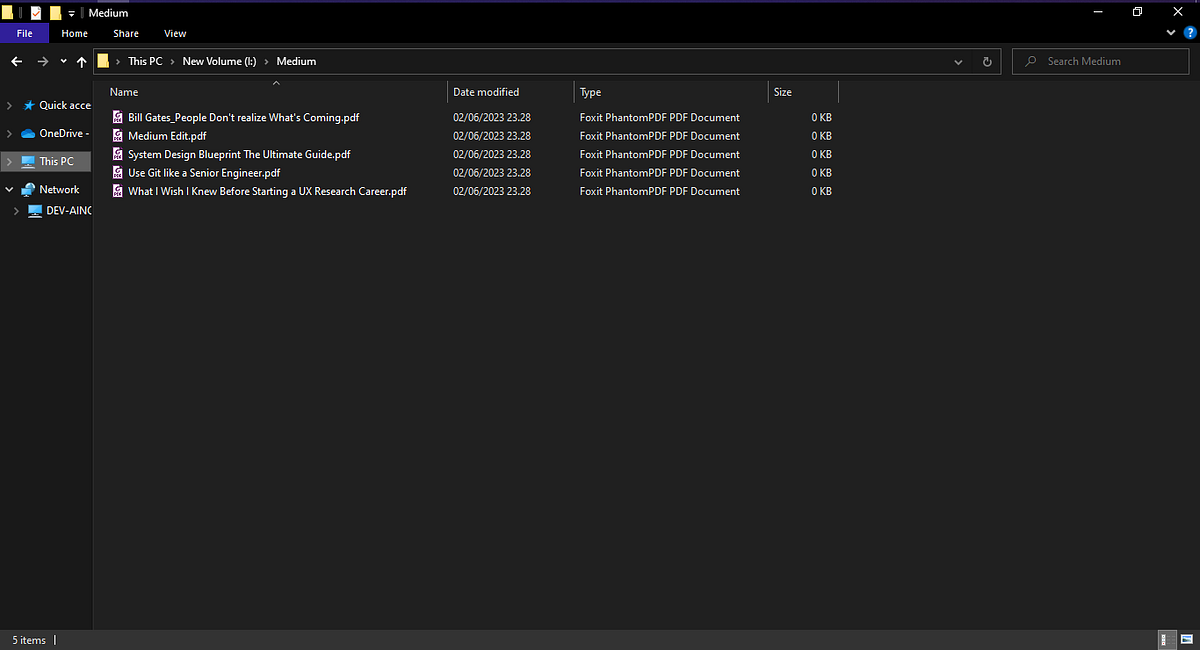This screenshot has width=1200, height=650.
Task: Open the File ribbon tab
Action: 24,33
